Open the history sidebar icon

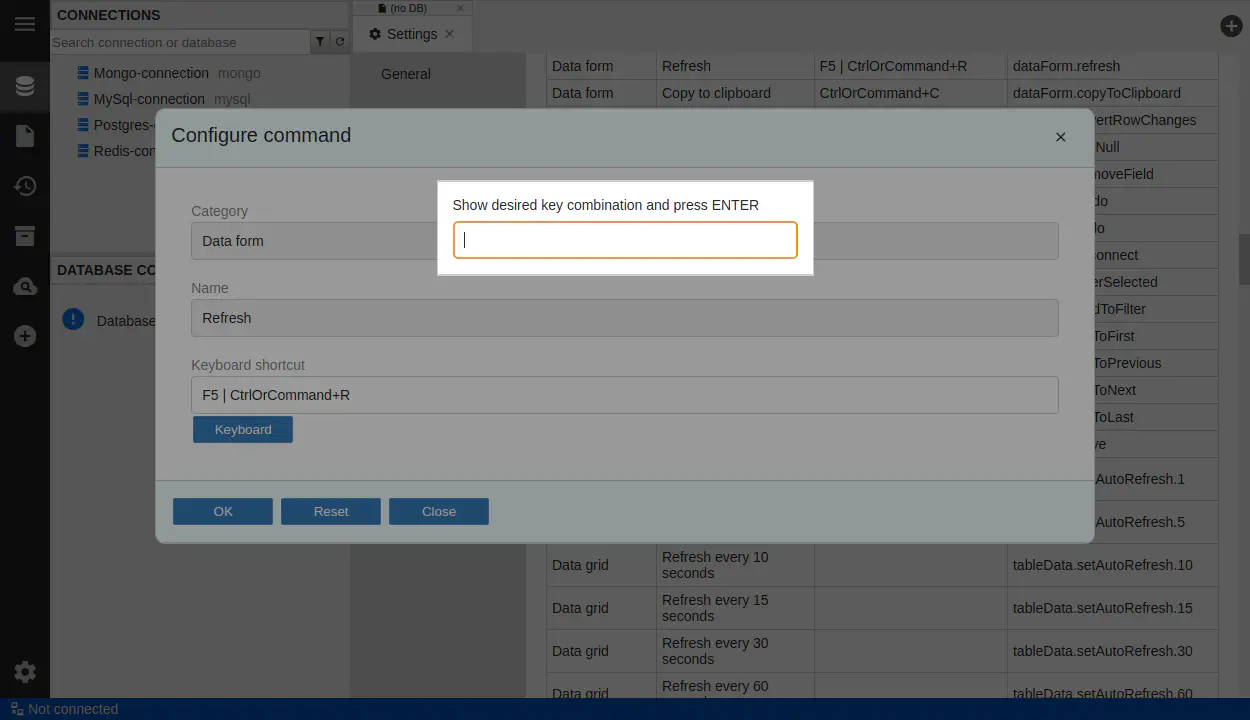coord(25,186)
